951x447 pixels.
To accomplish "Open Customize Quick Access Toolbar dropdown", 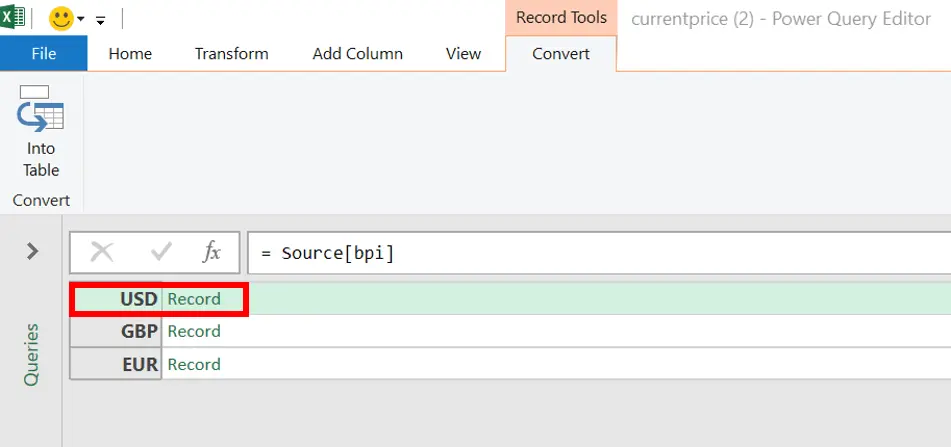I will pos(101,21).
